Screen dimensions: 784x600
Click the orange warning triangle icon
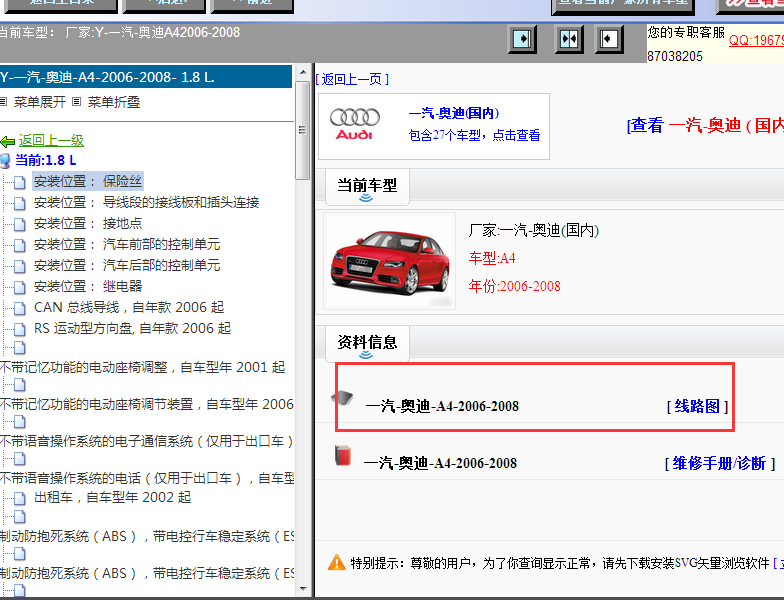tap(336, 562)
